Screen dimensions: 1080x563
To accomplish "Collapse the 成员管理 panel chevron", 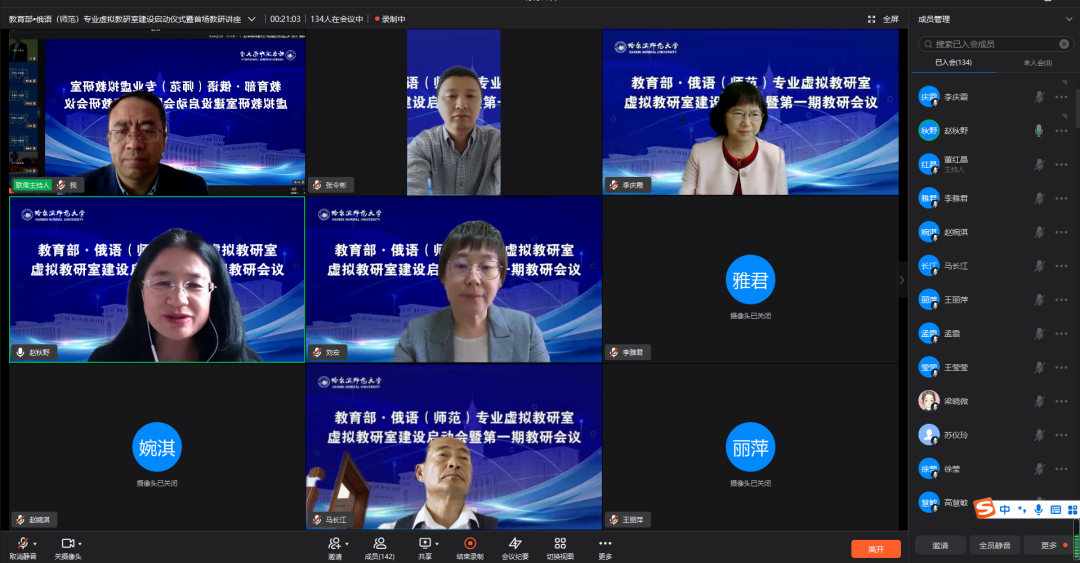I will tap(1069, 19).
